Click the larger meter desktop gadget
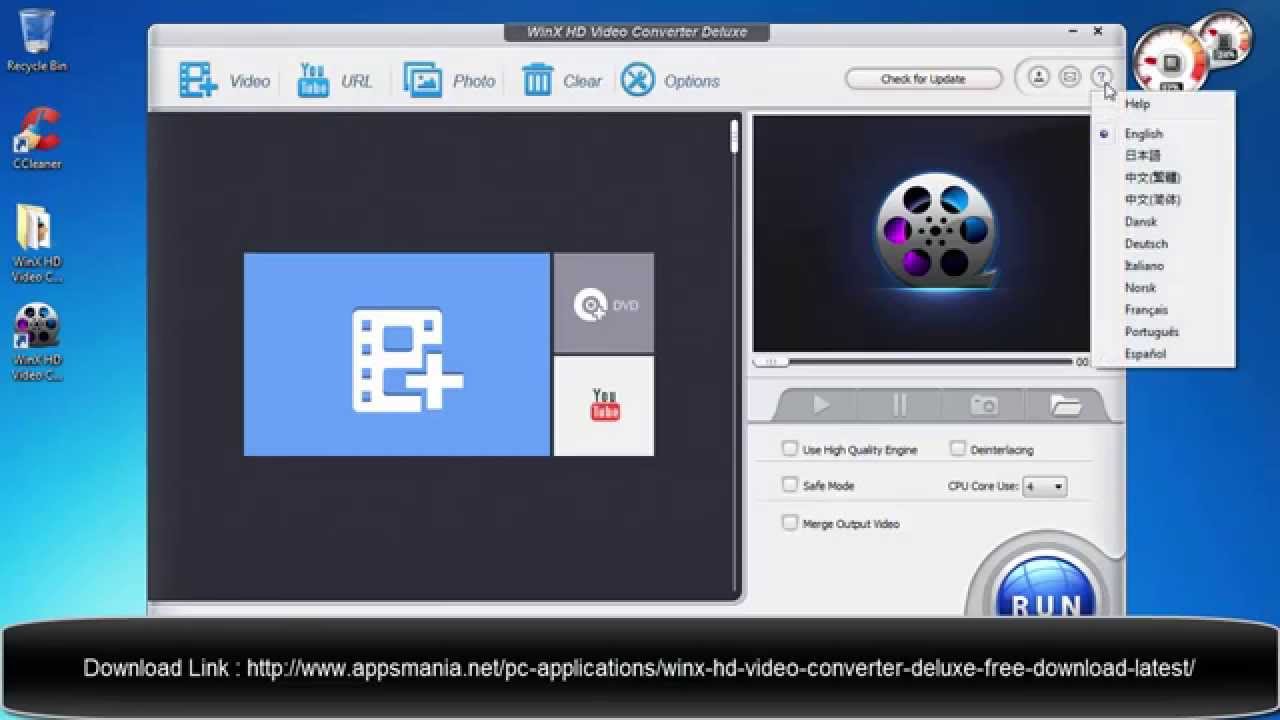This screenshot has width=1280, height=720. (1171, 61)
